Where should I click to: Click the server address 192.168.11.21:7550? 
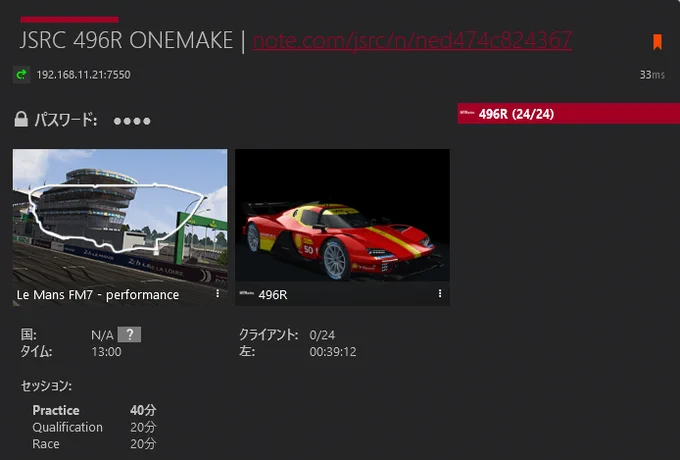point(83,75)
